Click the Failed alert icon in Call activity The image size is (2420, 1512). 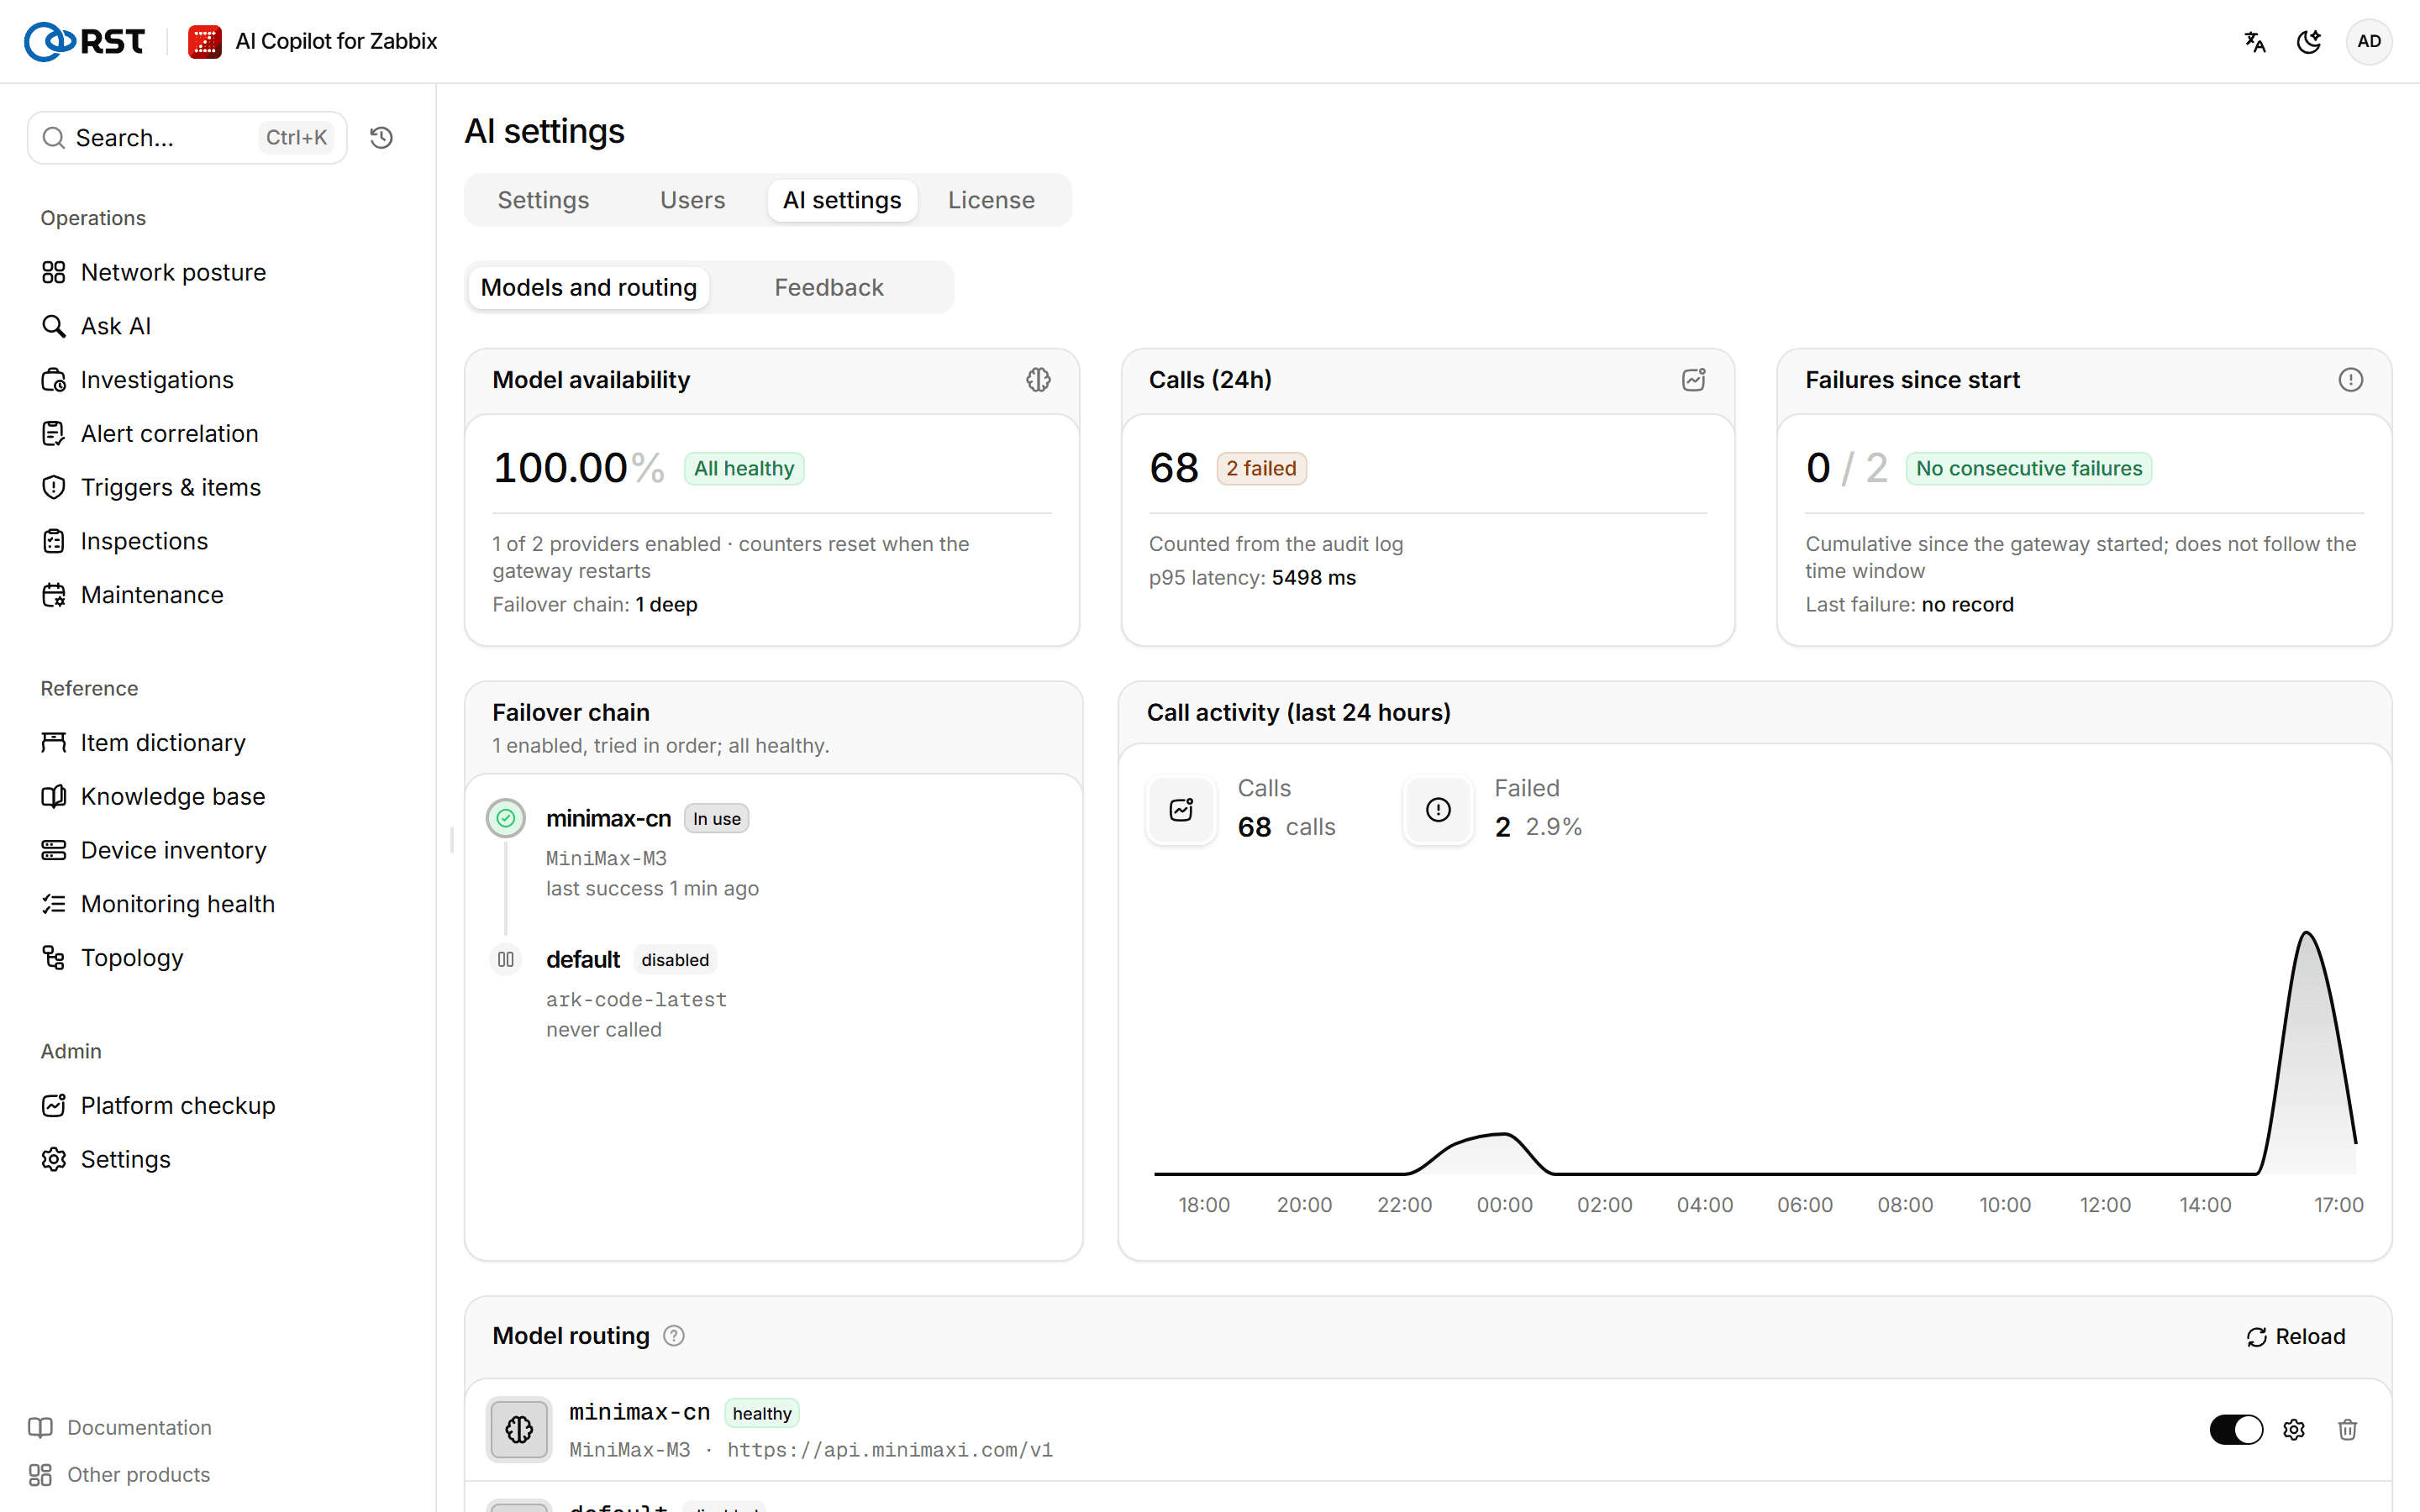point(1438,810)
